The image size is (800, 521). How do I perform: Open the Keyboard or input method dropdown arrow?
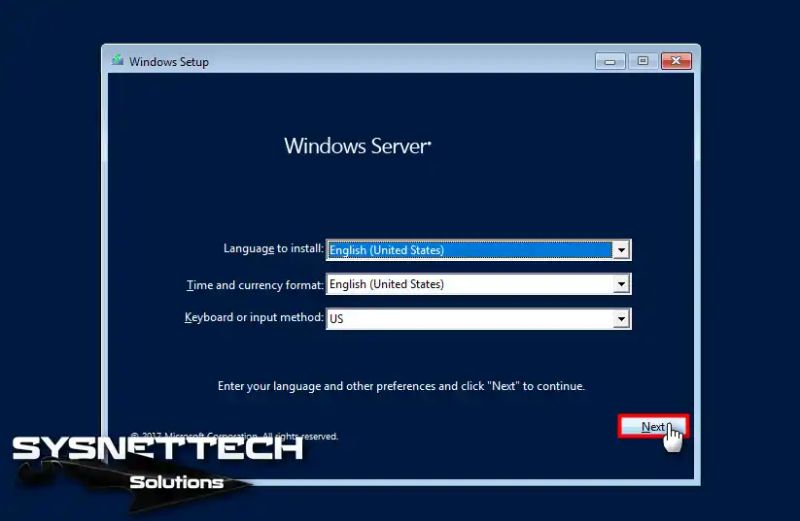pos(621,319)
